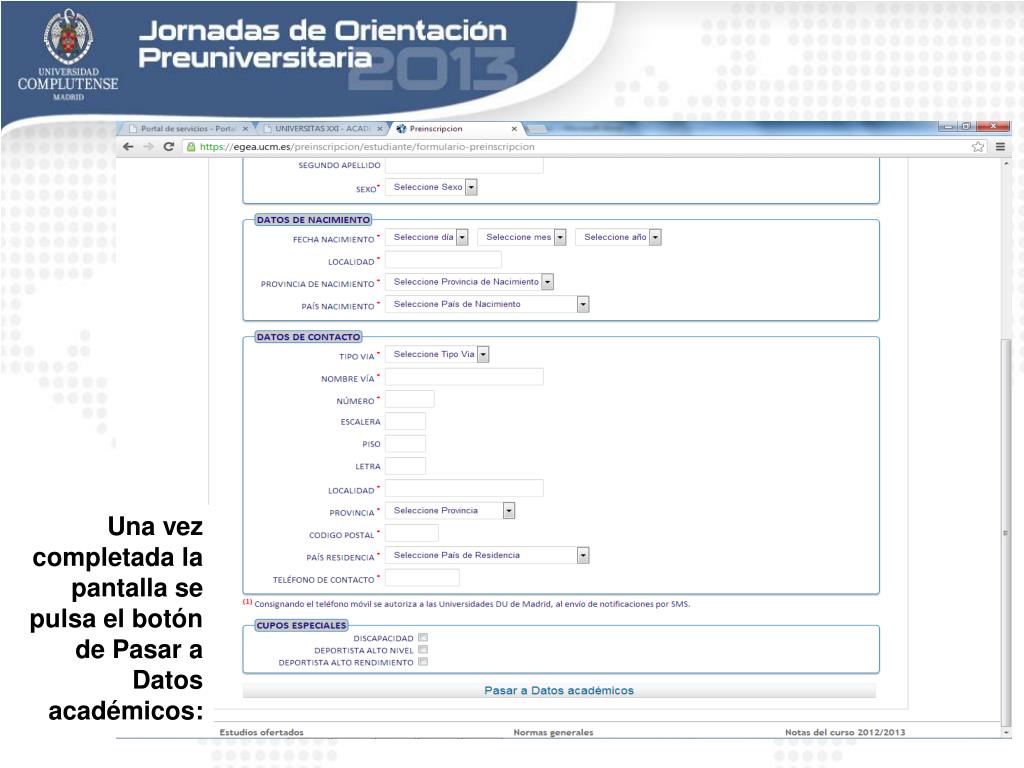Click the Nombre Vía input field

coord(464,377)
